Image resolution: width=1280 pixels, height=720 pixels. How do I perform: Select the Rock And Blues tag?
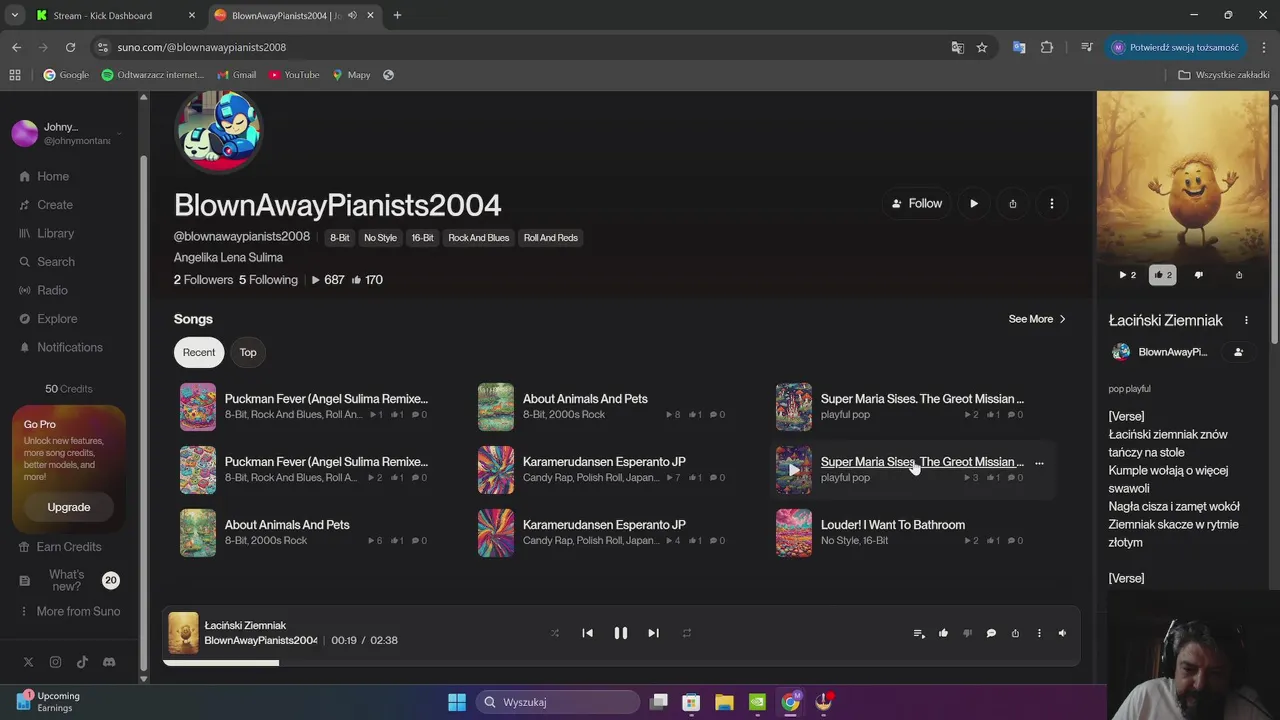479,238
